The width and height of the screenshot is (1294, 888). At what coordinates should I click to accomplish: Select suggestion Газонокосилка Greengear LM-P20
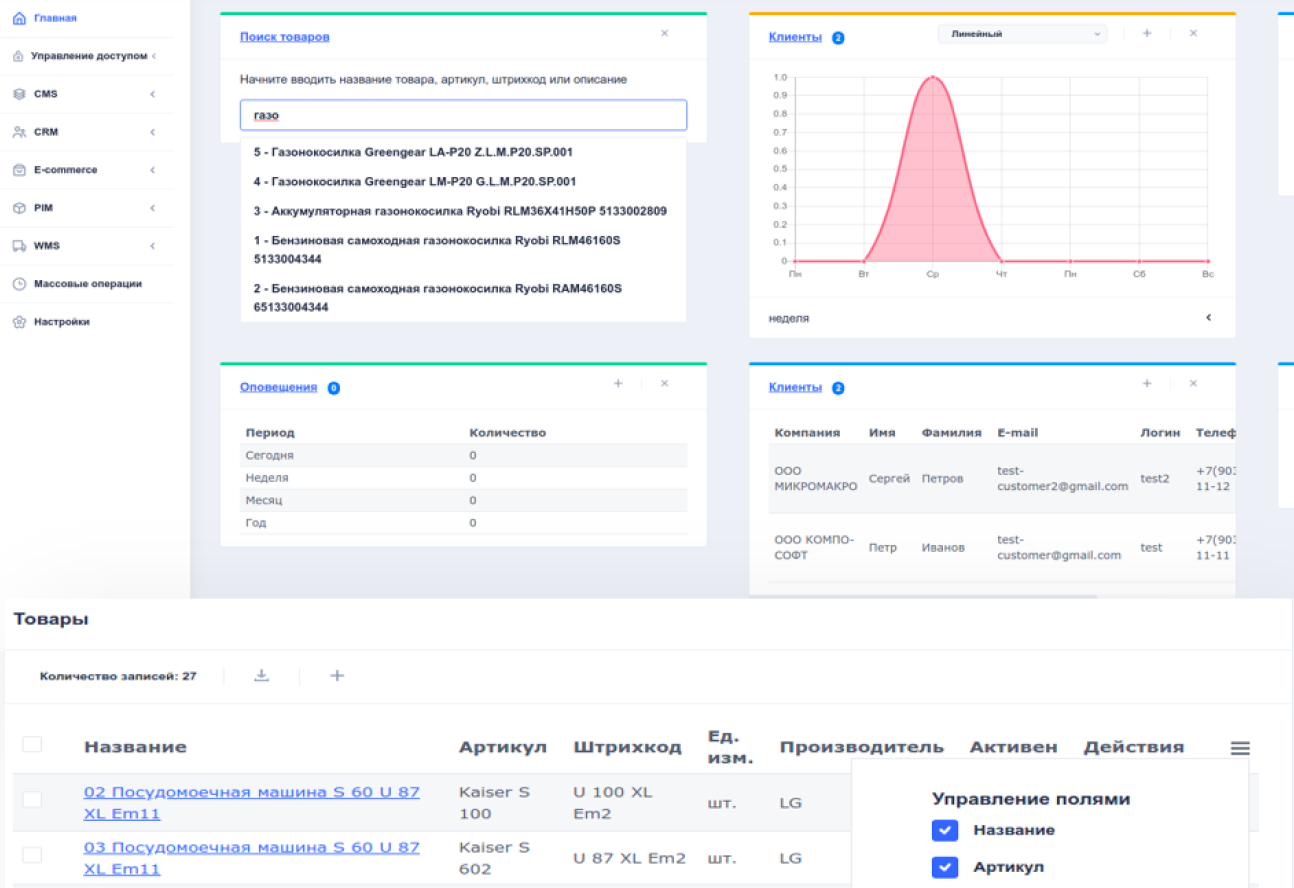463,182
